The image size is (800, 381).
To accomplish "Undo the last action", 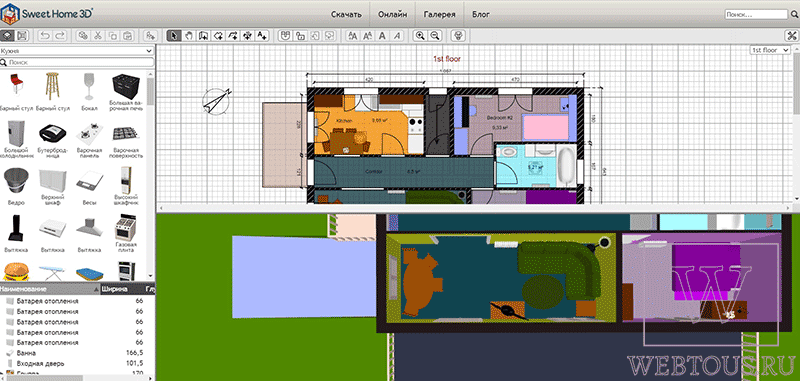I will click(x=45, y=36).
